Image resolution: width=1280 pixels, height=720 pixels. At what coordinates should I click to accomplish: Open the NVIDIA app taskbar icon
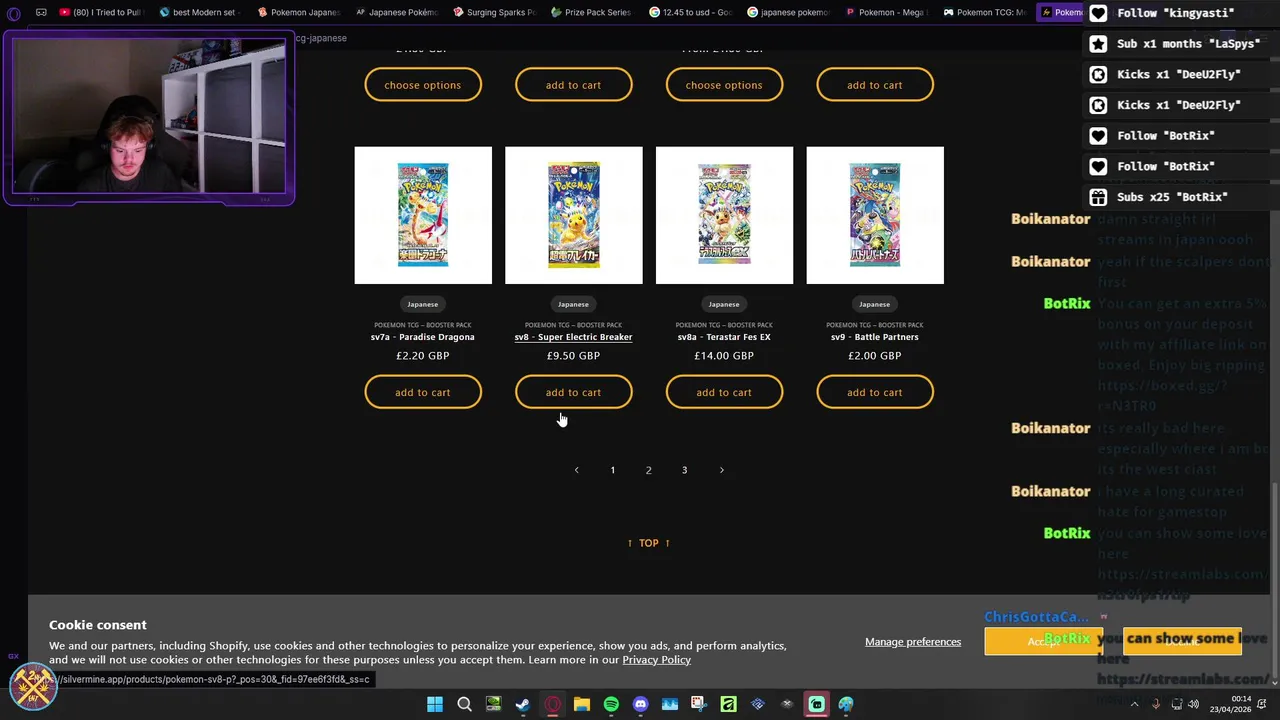[493, 704]
